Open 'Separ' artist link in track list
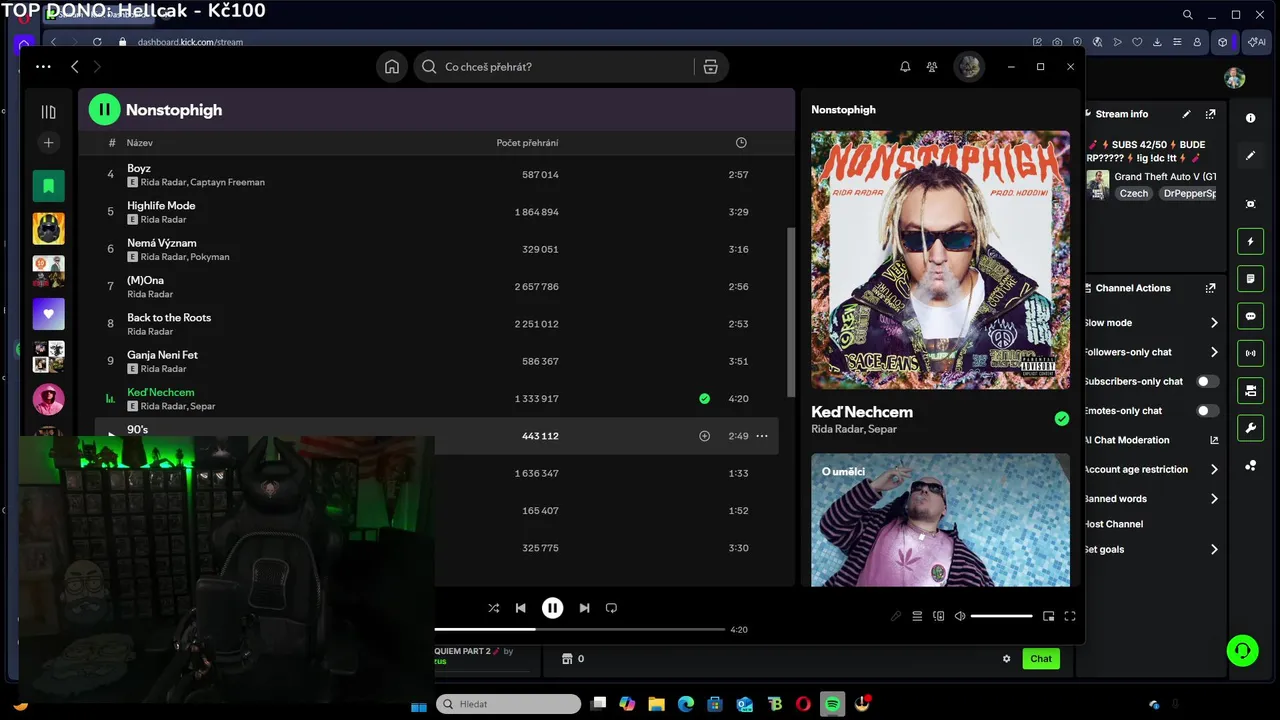 pos(203,407)
